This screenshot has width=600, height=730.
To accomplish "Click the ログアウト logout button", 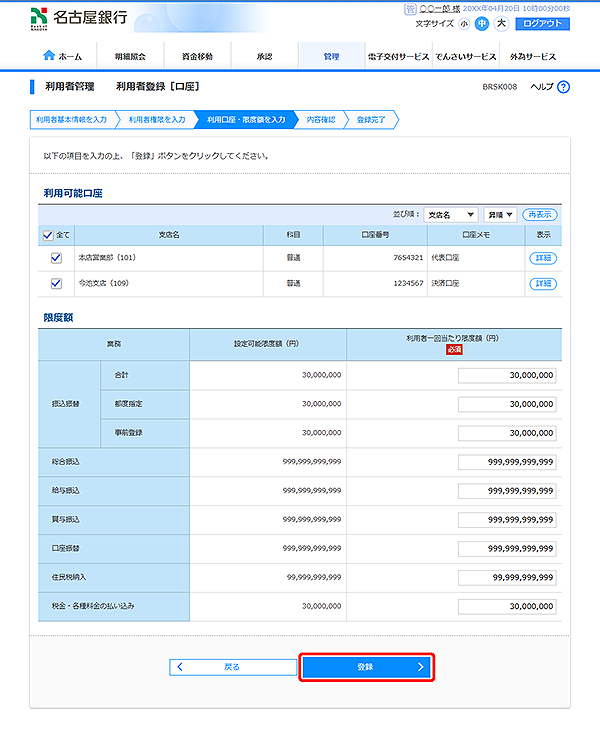I will coord(543,23).
